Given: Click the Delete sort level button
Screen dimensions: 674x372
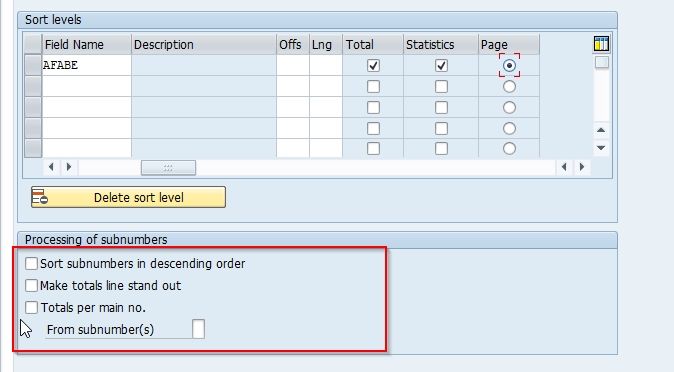Looking at the screenshot, I should pyautogui.click(x=128, y=197).
